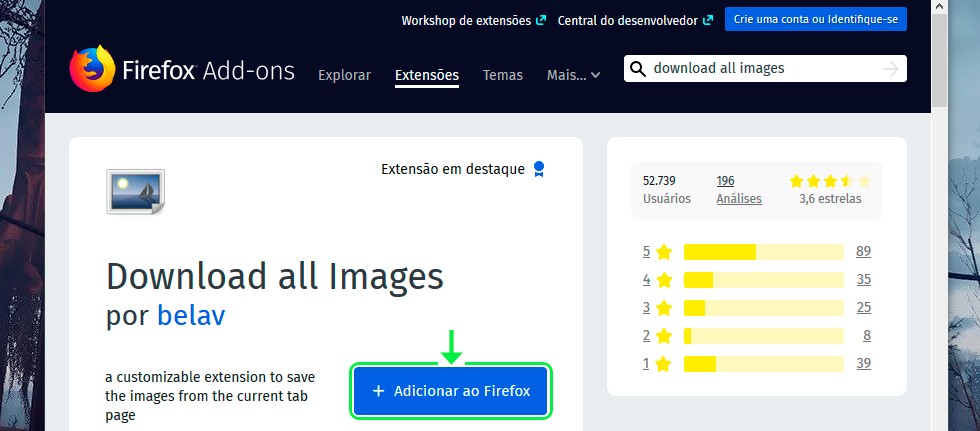Switch to the Temas tab

pos(502,75)
